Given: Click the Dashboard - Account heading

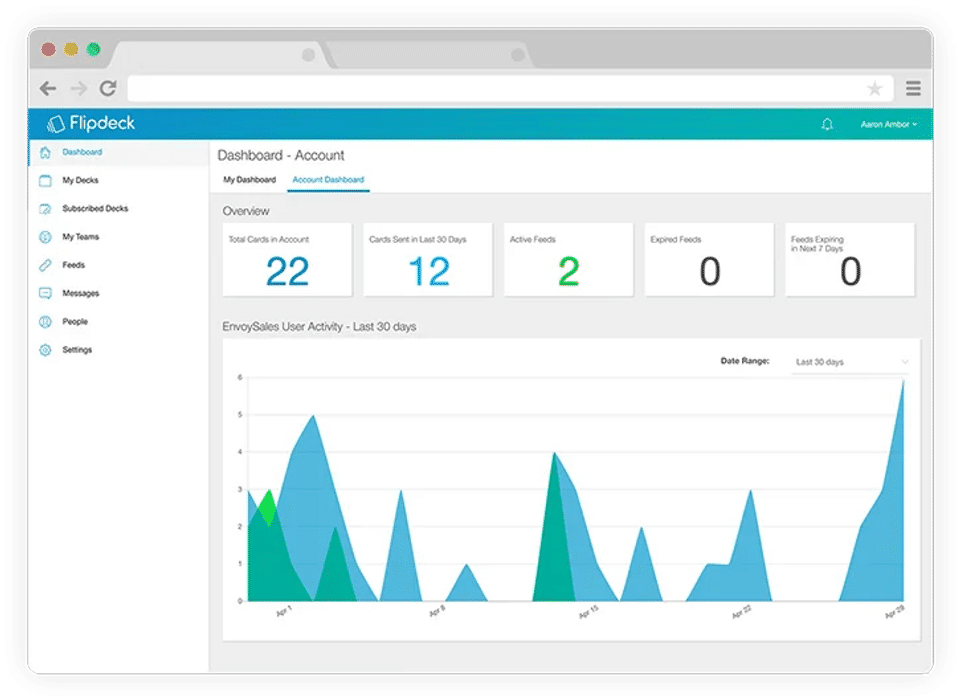Looking at the screenshot, I should click(281, 156).
